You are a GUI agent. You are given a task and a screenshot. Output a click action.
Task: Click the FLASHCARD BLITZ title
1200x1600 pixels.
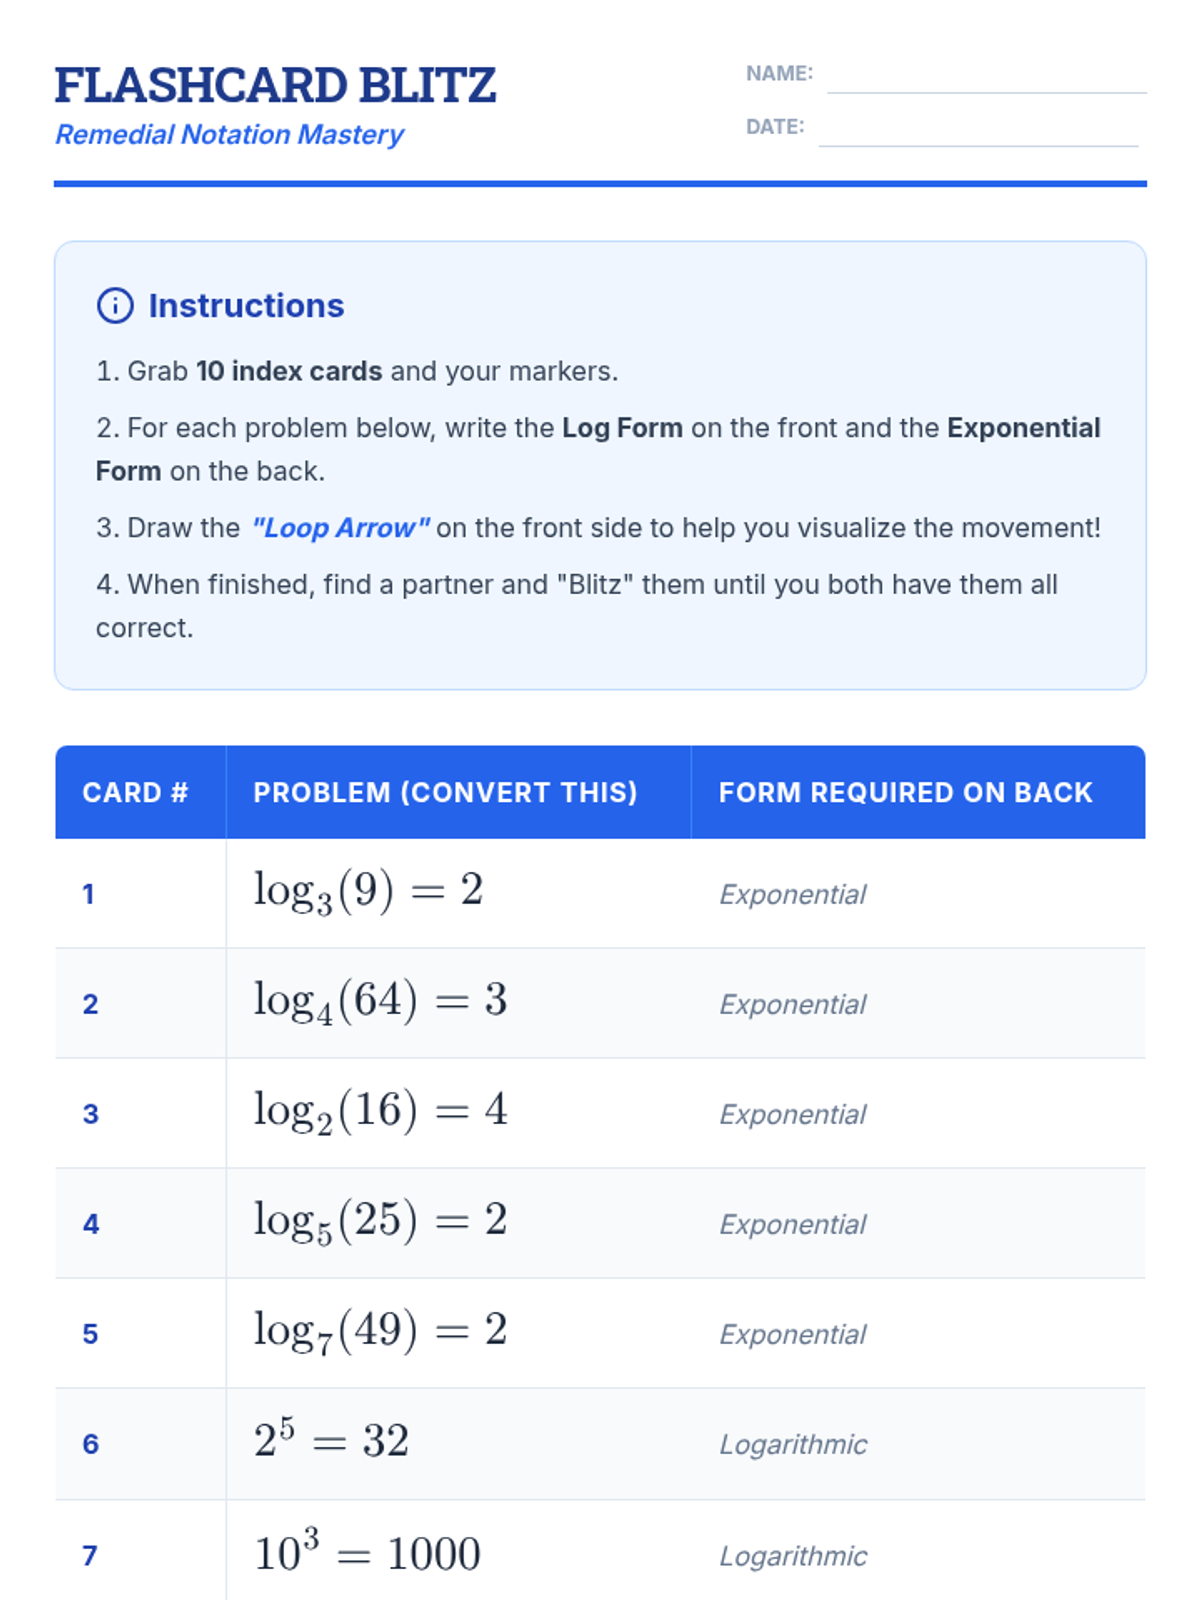(275, 85)
